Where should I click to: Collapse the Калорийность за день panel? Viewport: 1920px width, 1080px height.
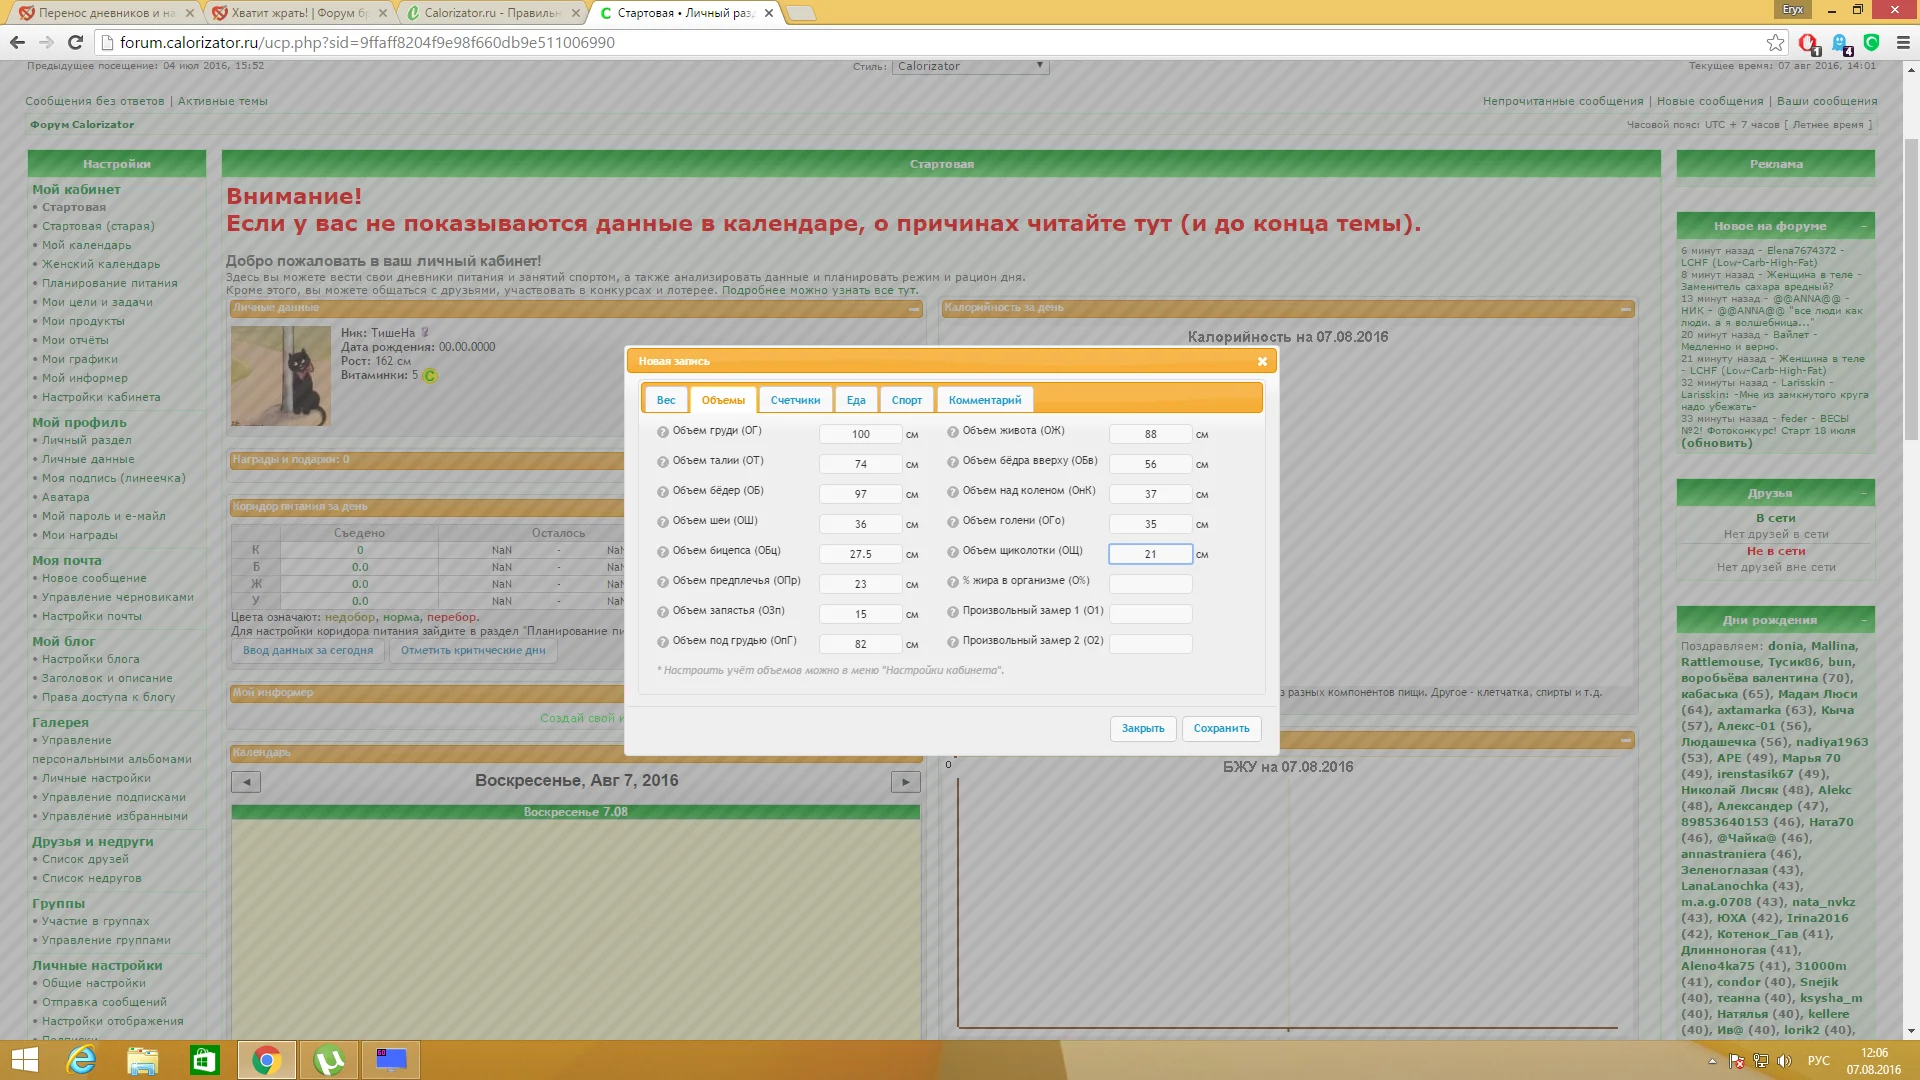pyautogui.click(x=1626, y=310)
